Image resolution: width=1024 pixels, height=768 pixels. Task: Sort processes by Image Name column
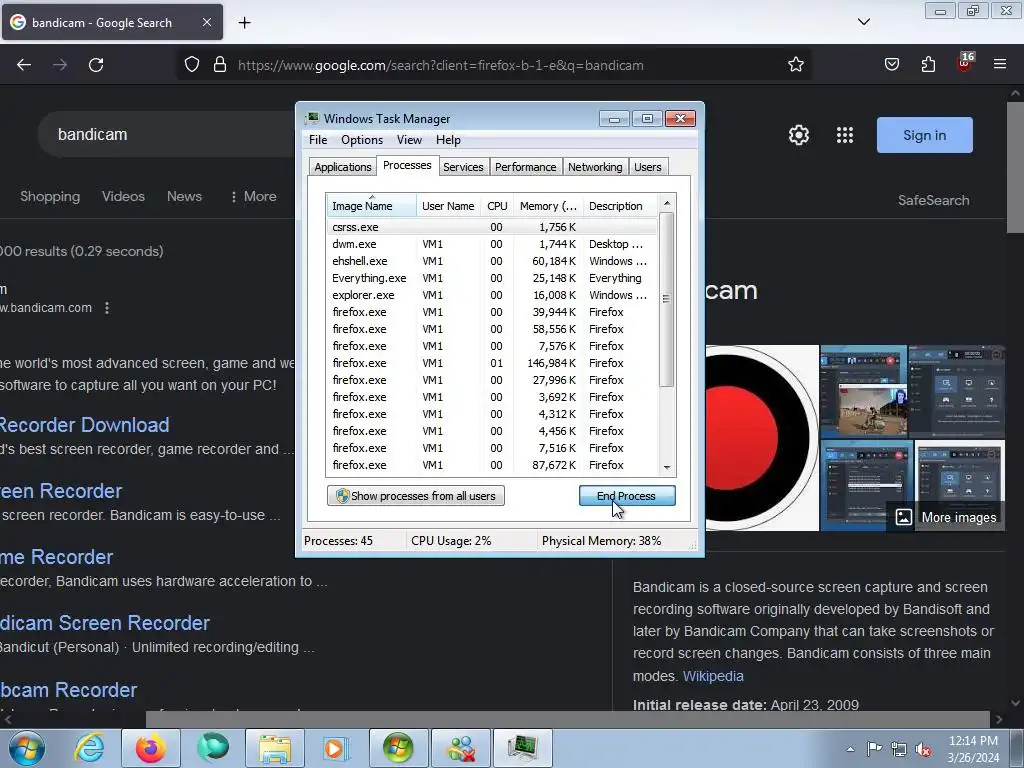click(371, 206)
